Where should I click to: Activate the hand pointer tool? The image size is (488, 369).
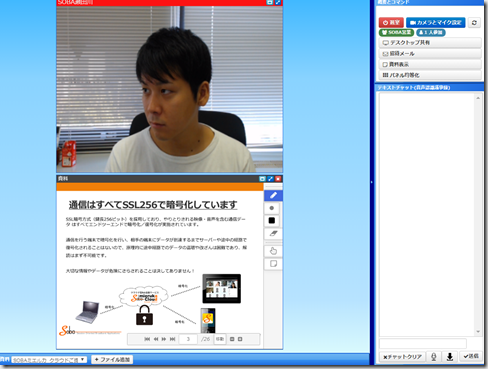point(273,251)
